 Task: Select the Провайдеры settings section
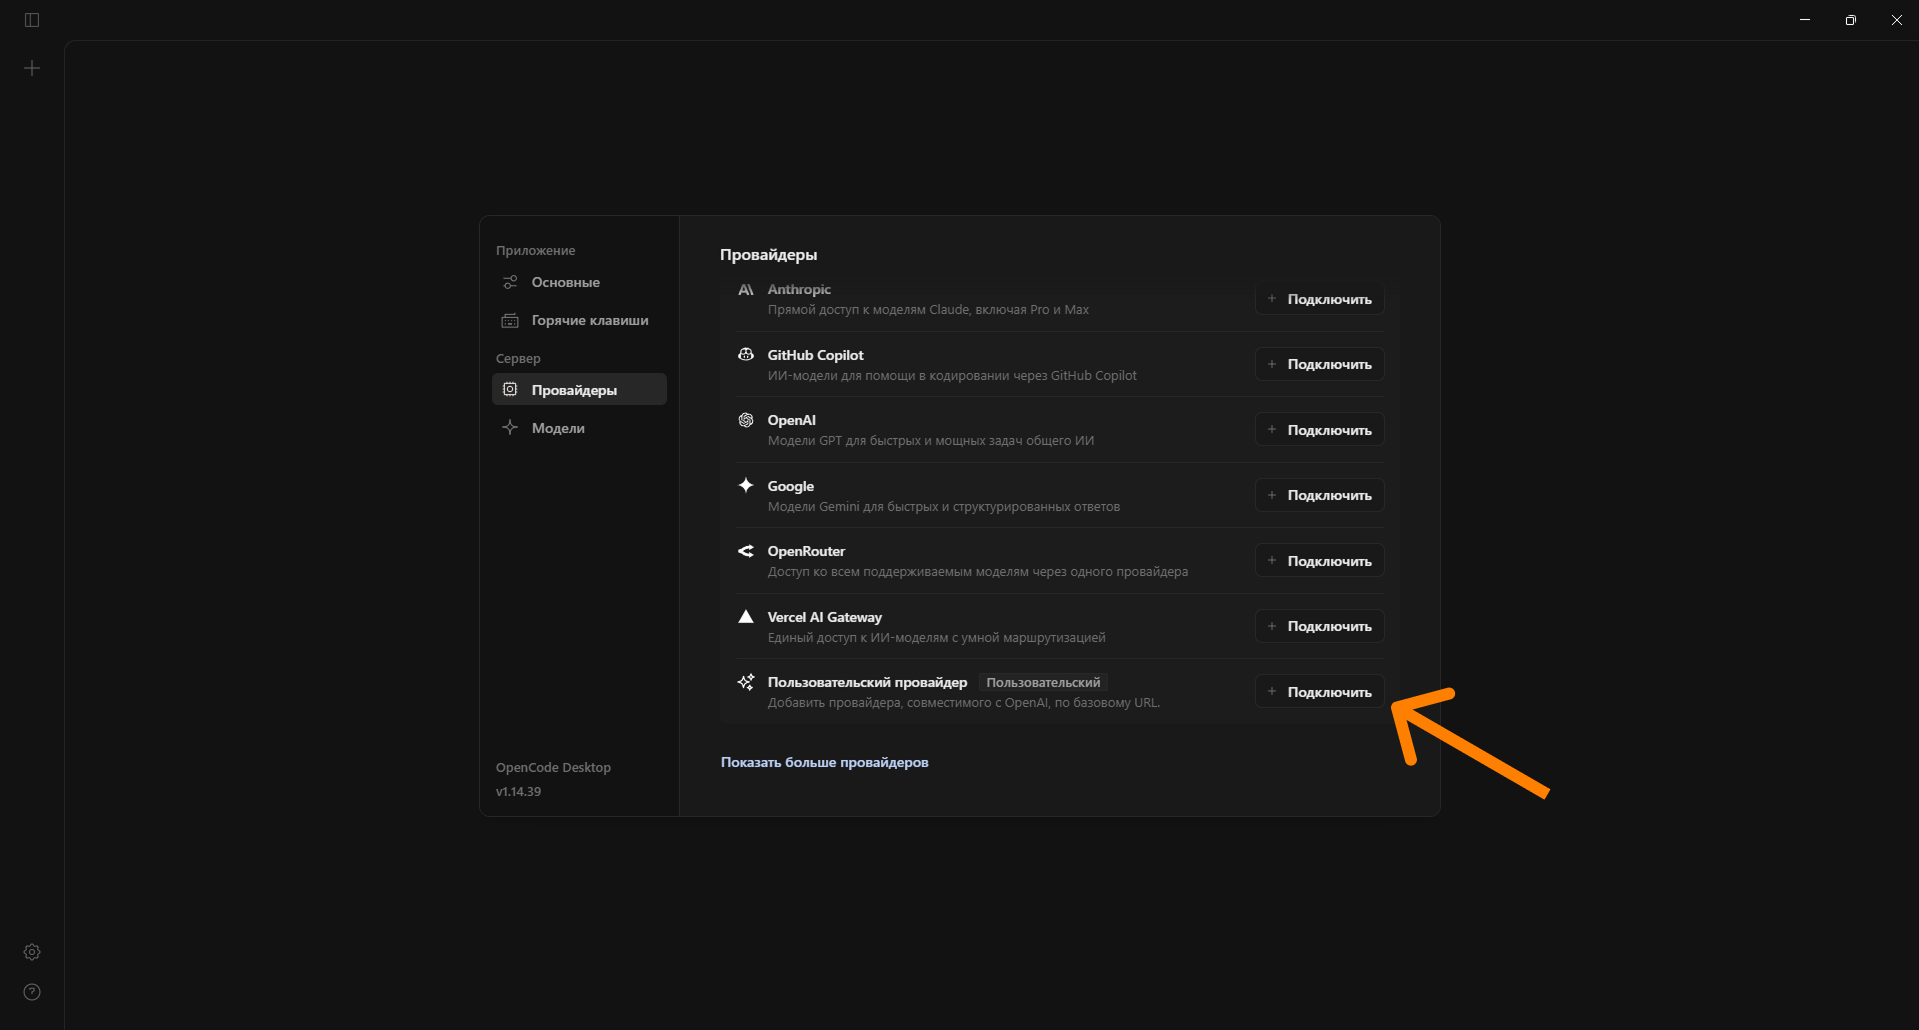(x=579, y=389)
